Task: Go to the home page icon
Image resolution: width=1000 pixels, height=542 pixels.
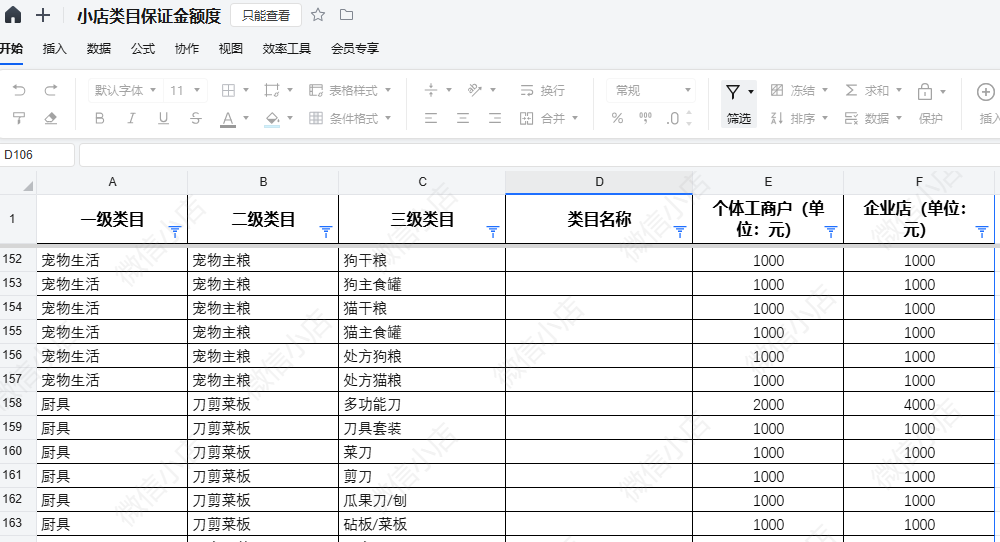Action: (13, 15)
